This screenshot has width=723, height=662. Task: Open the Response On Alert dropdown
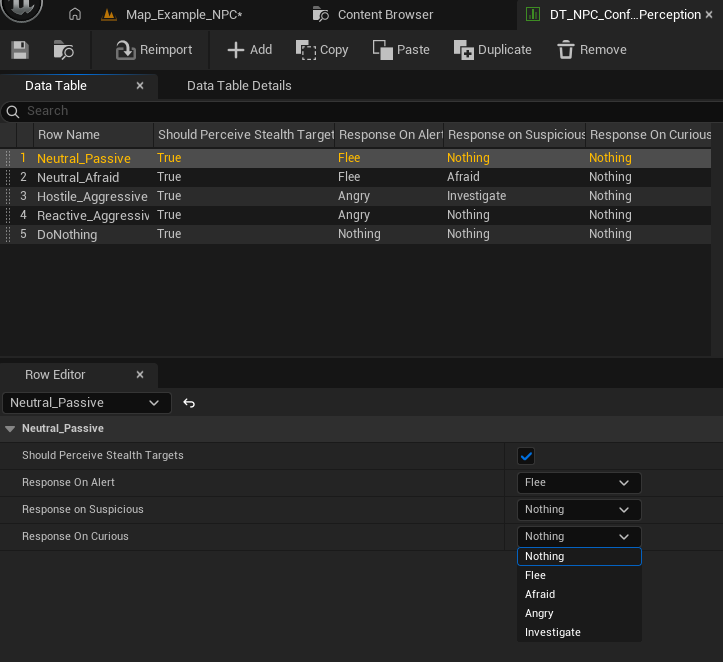578,483
